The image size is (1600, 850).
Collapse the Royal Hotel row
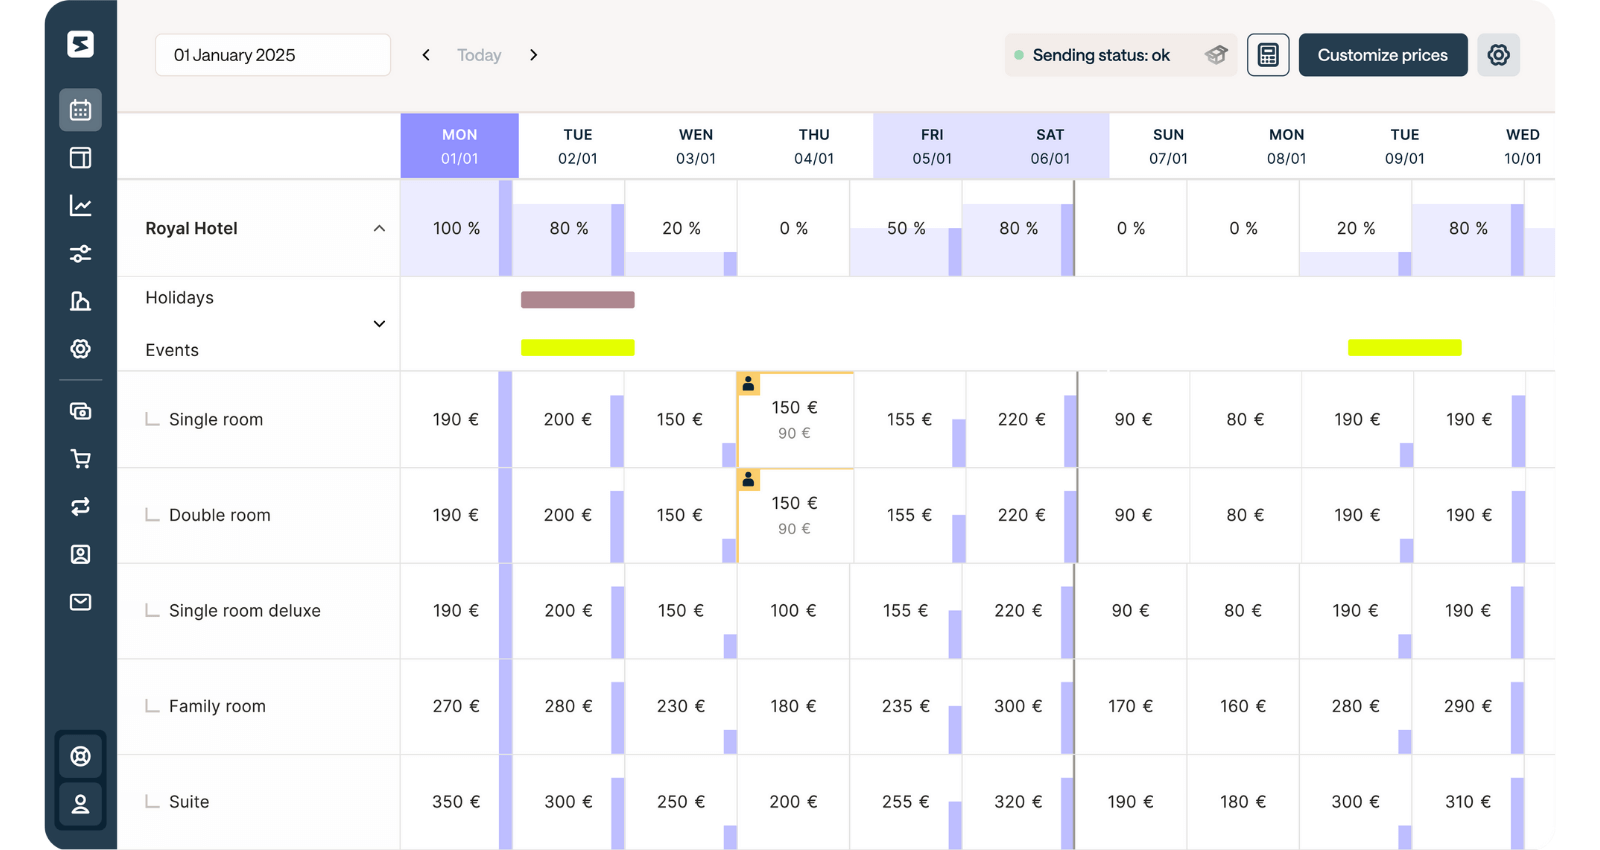(x=379, y=229)
